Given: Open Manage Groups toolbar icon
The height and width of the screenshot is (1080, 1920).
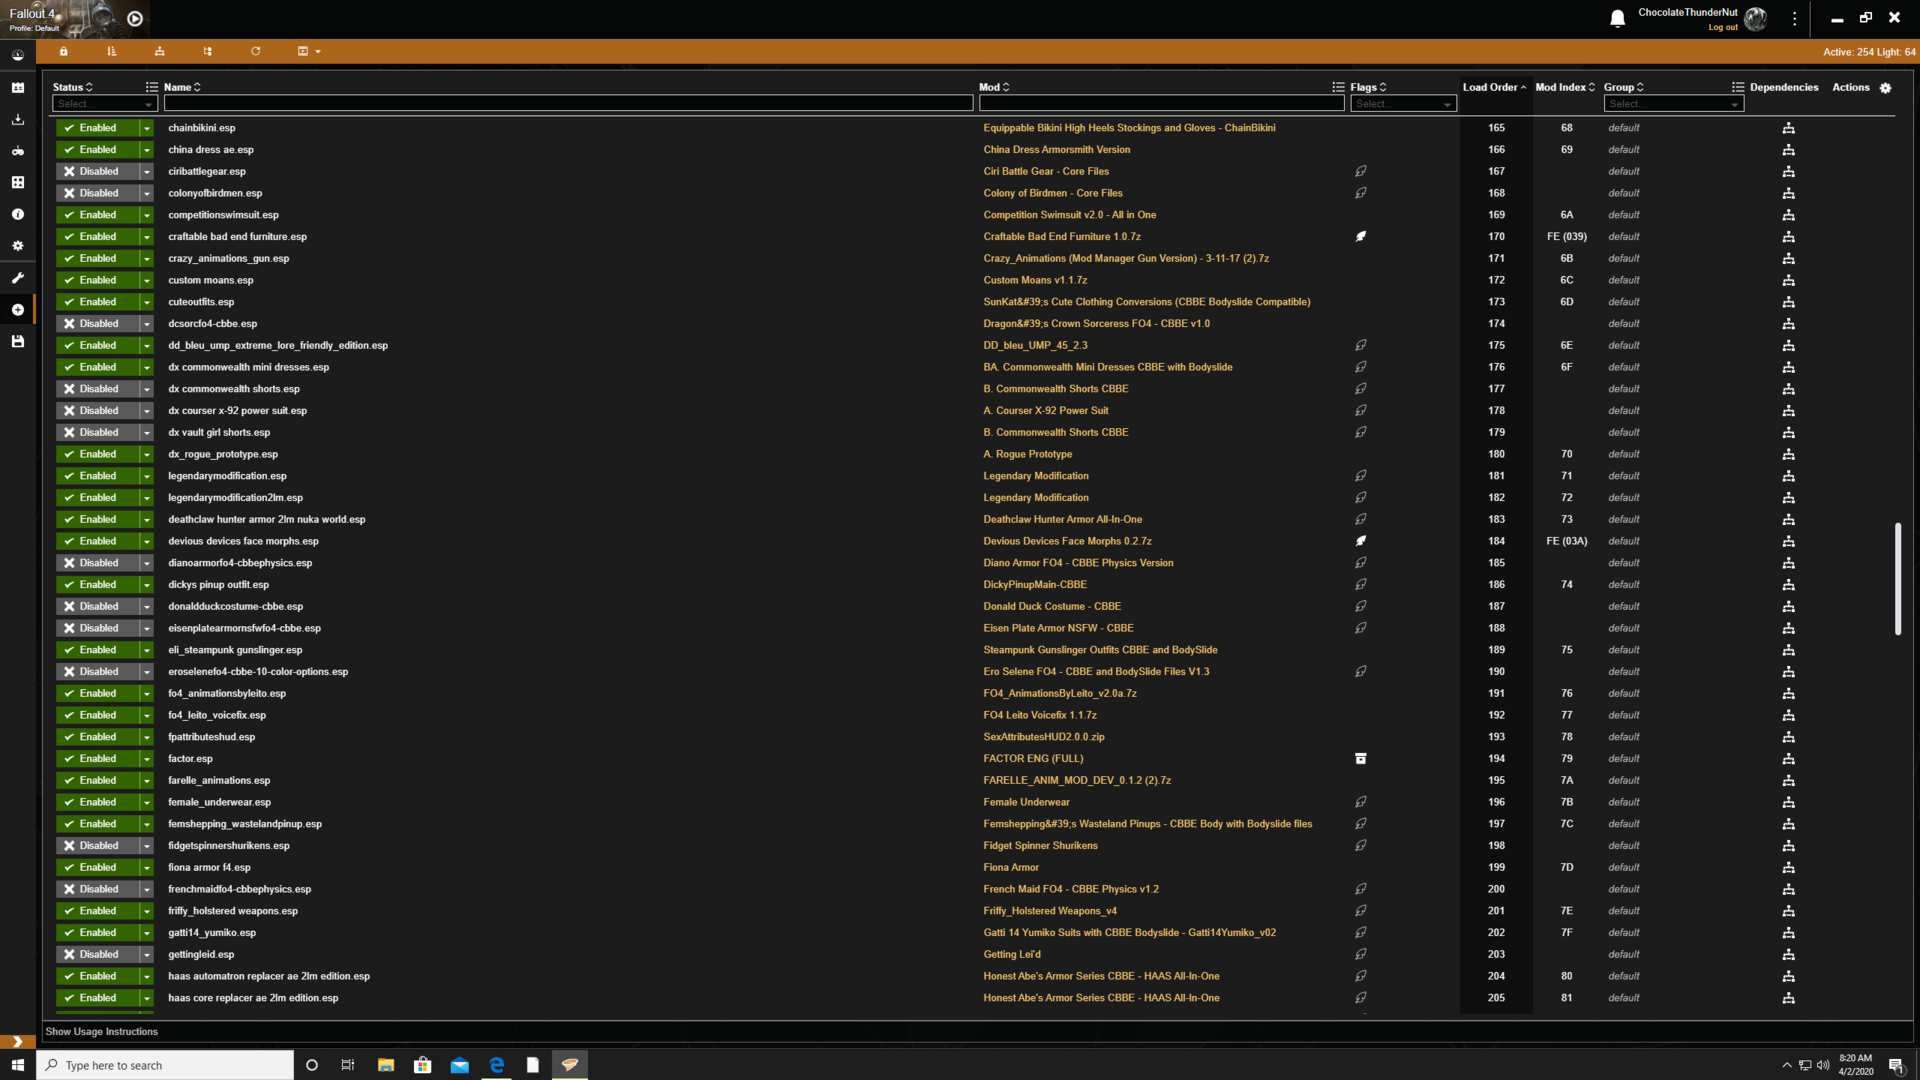Looking at the screenshot, I should click(208, 51).
